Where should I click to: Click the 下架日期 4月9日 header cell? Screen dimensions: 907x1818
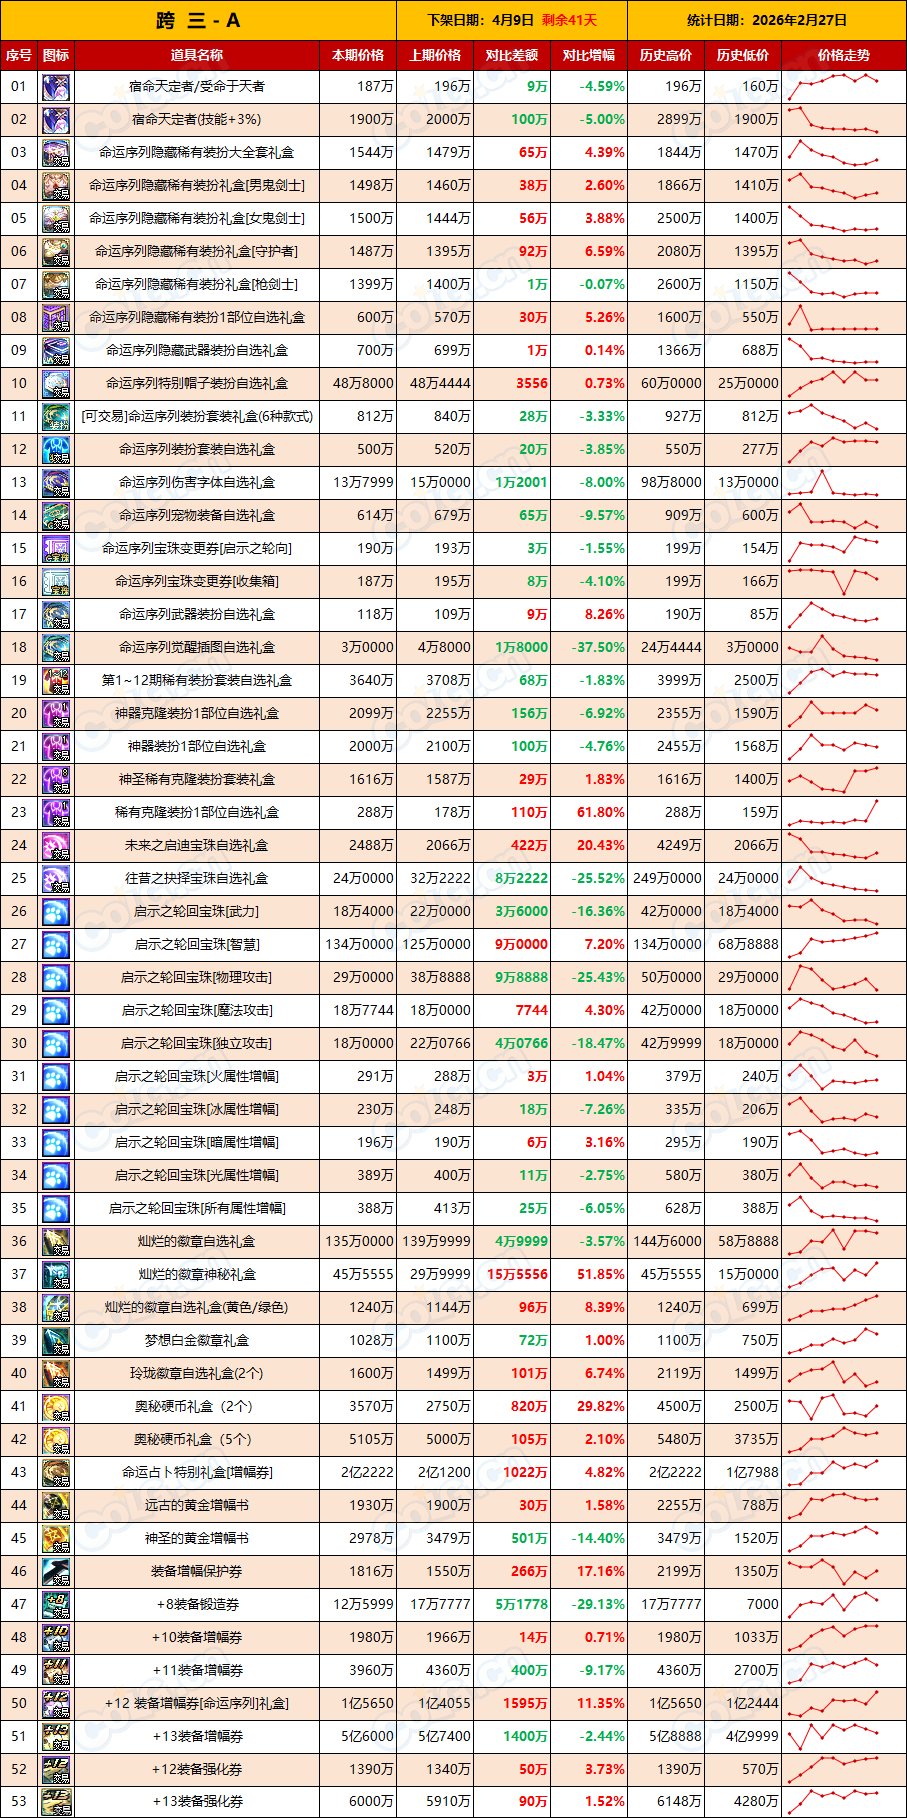[x=512, y=20]
